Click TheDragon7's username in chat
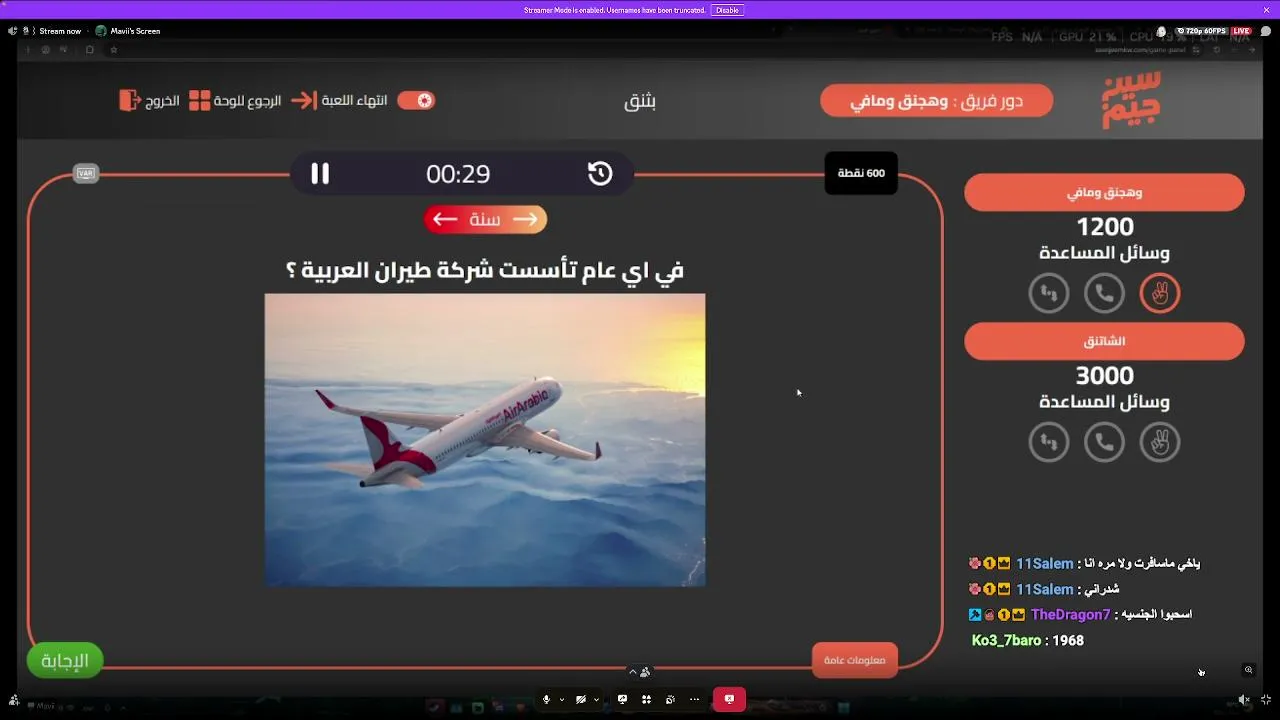 [x=1071, y=614]
